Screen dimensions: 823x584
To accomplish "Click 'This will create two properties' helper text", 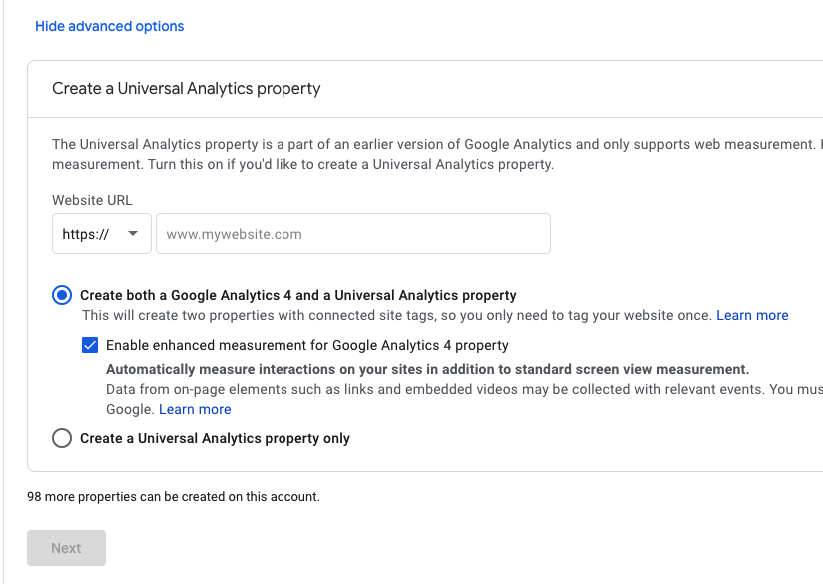I will [x=397, y=315].
